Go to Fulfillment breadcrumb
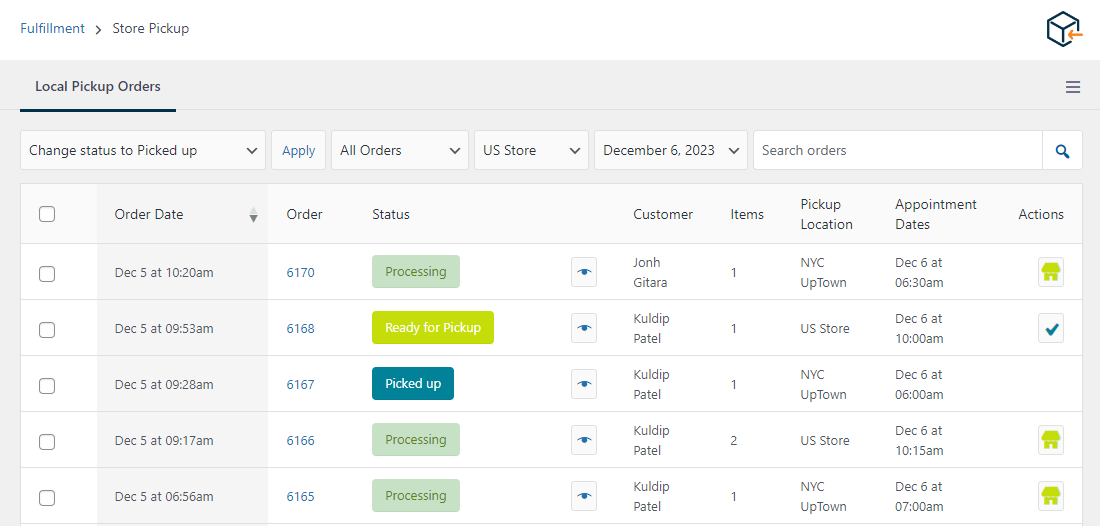Viewport: 1100px width, 526px height. point(52,29)
